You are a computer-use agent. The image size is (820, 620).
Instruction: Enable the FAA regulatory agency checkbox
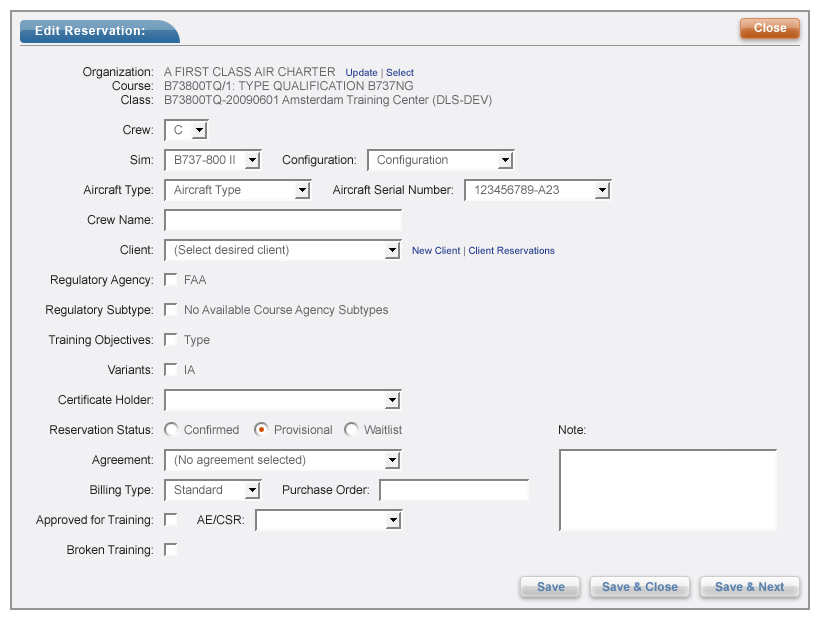click(x=171, y=280)
